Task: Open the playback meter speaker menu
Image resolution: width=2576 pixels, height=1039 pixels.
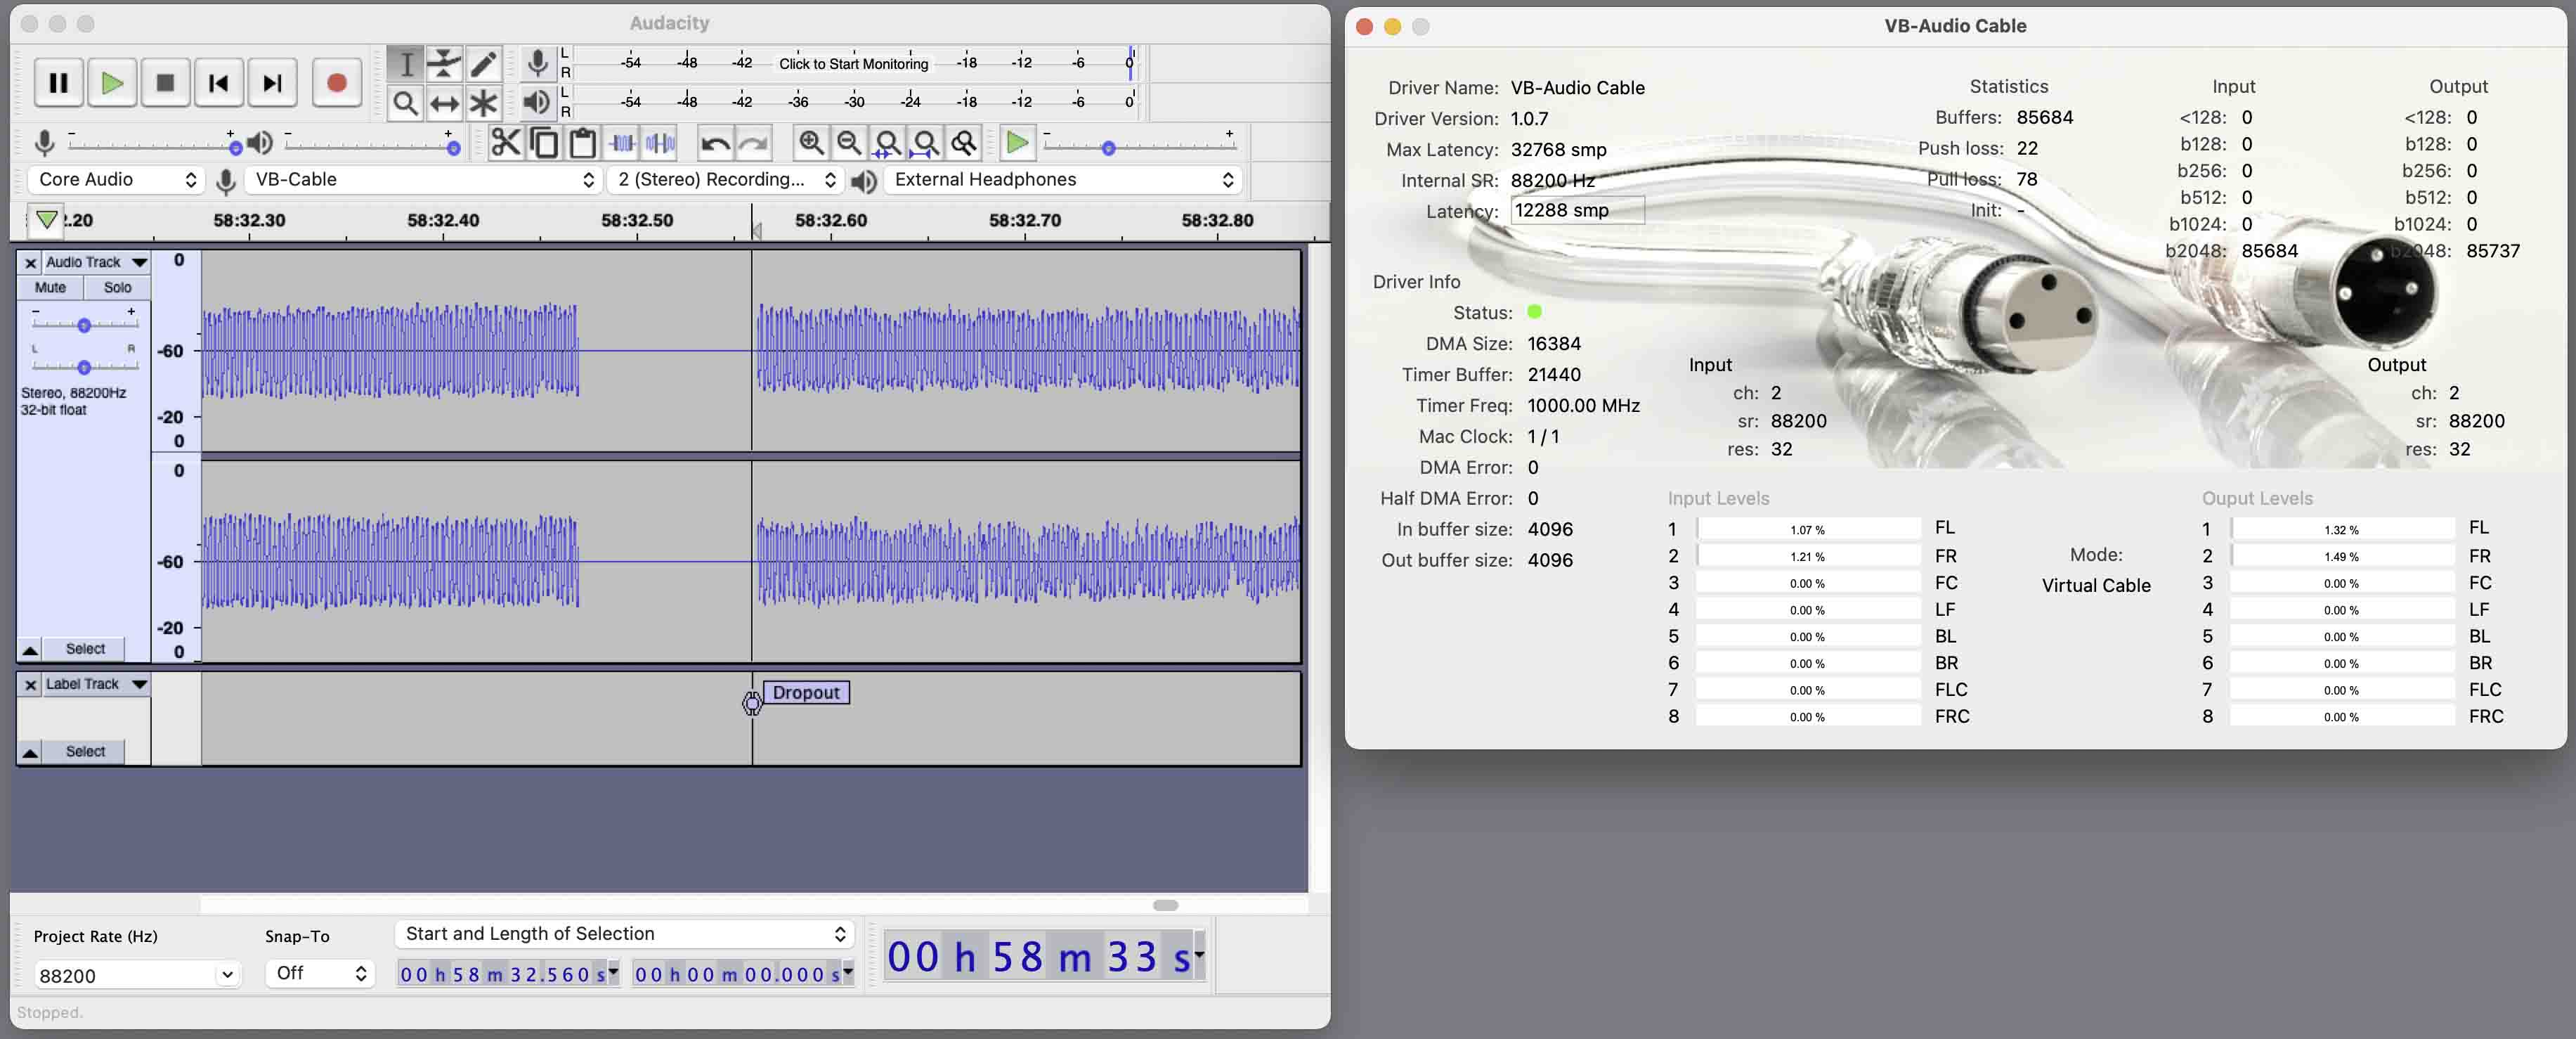Action: coord(538,101)
